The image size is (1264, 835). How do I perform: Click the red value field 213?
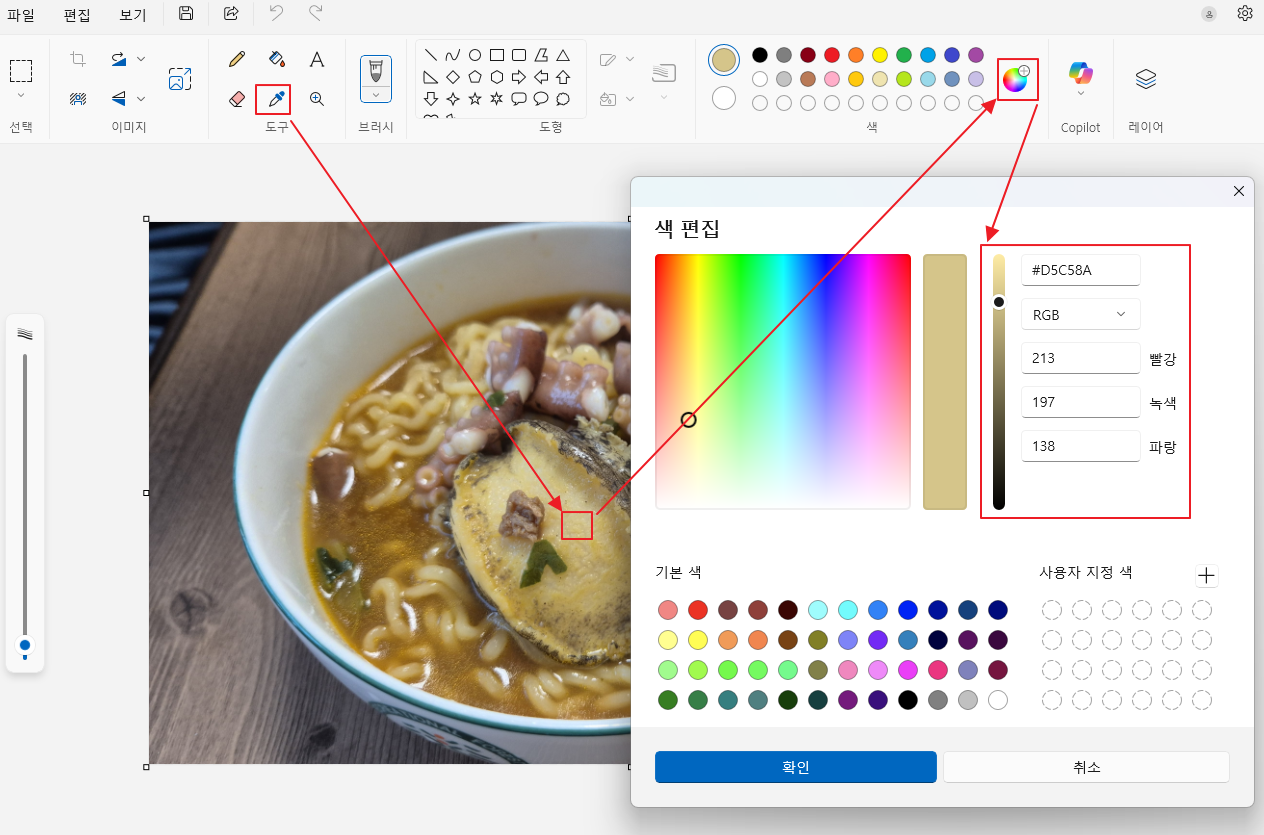pyautogui.click(x=1080, y=358)
